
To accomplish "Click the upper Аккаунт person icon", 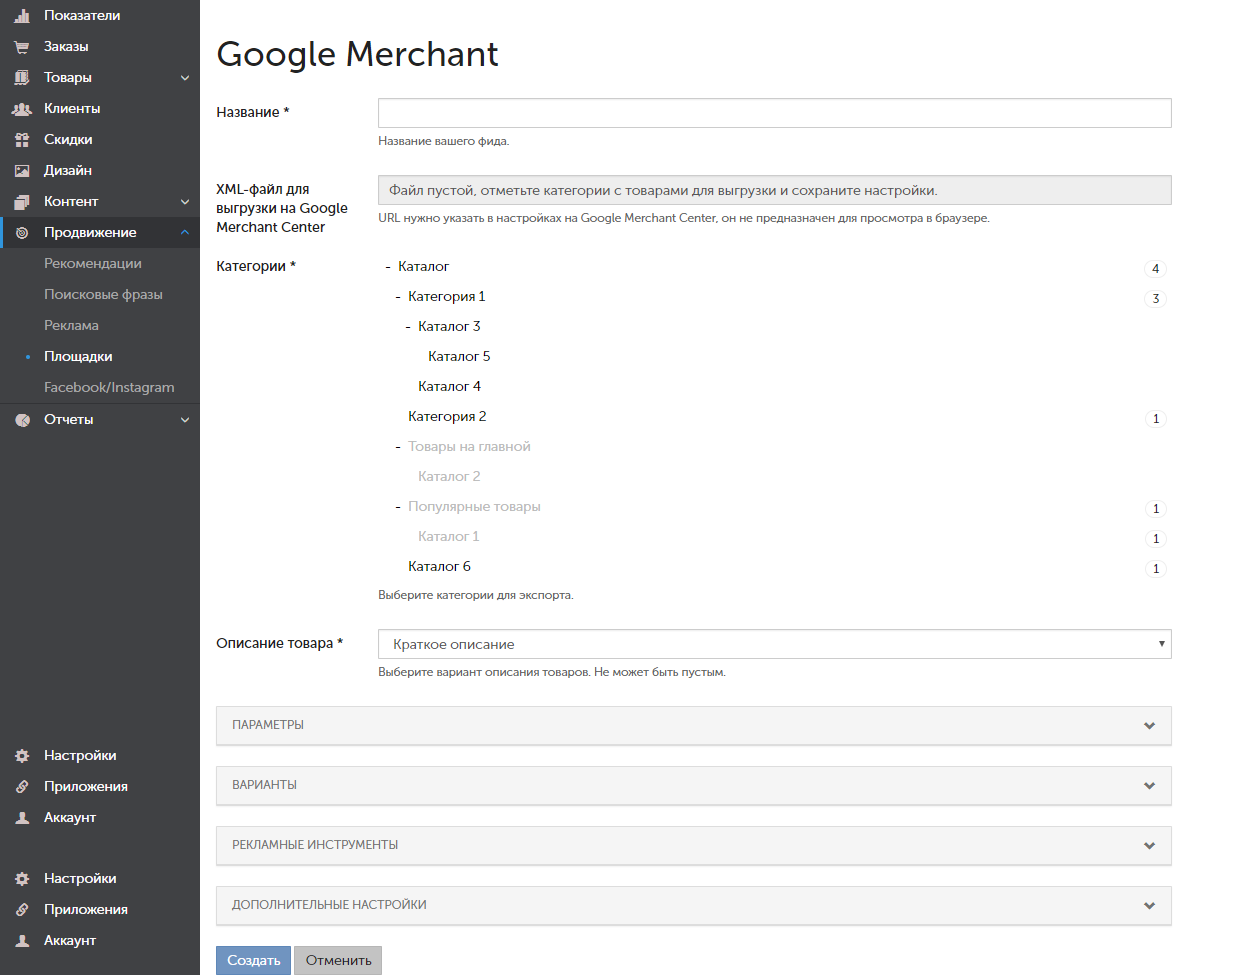I will coord(22,818).
